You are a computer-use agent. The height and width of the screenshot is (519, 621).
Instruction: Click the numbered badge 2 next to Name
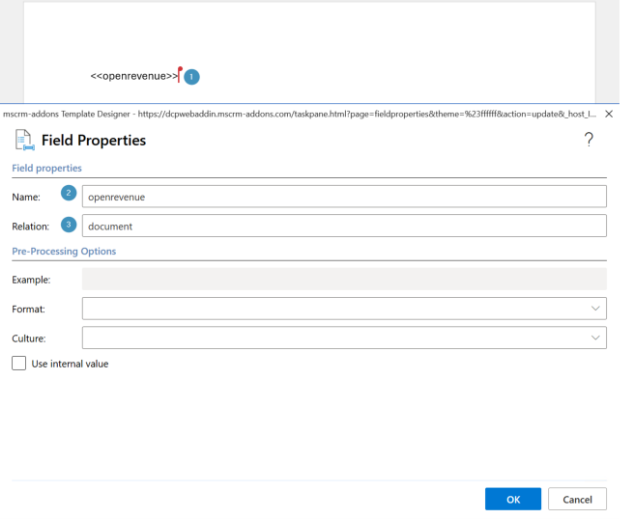coord(68,193)
